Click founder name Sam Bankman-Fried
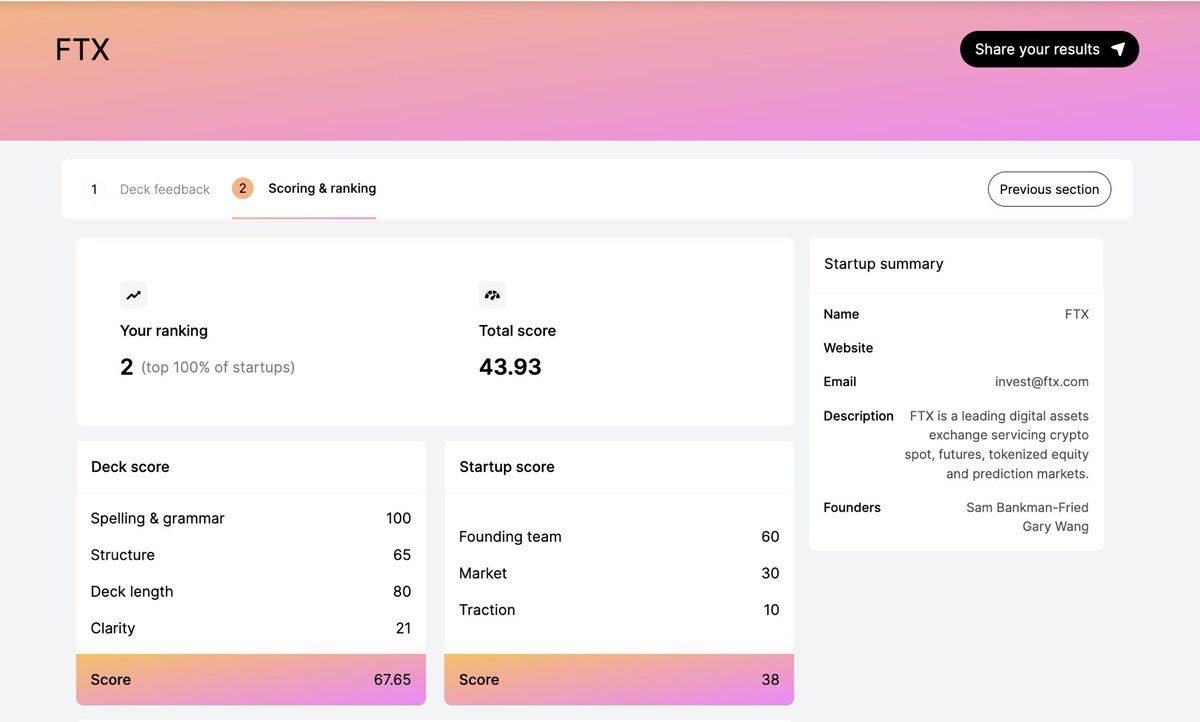The height and width of the screenshot is (722, 1200). tap(1027, 508)
